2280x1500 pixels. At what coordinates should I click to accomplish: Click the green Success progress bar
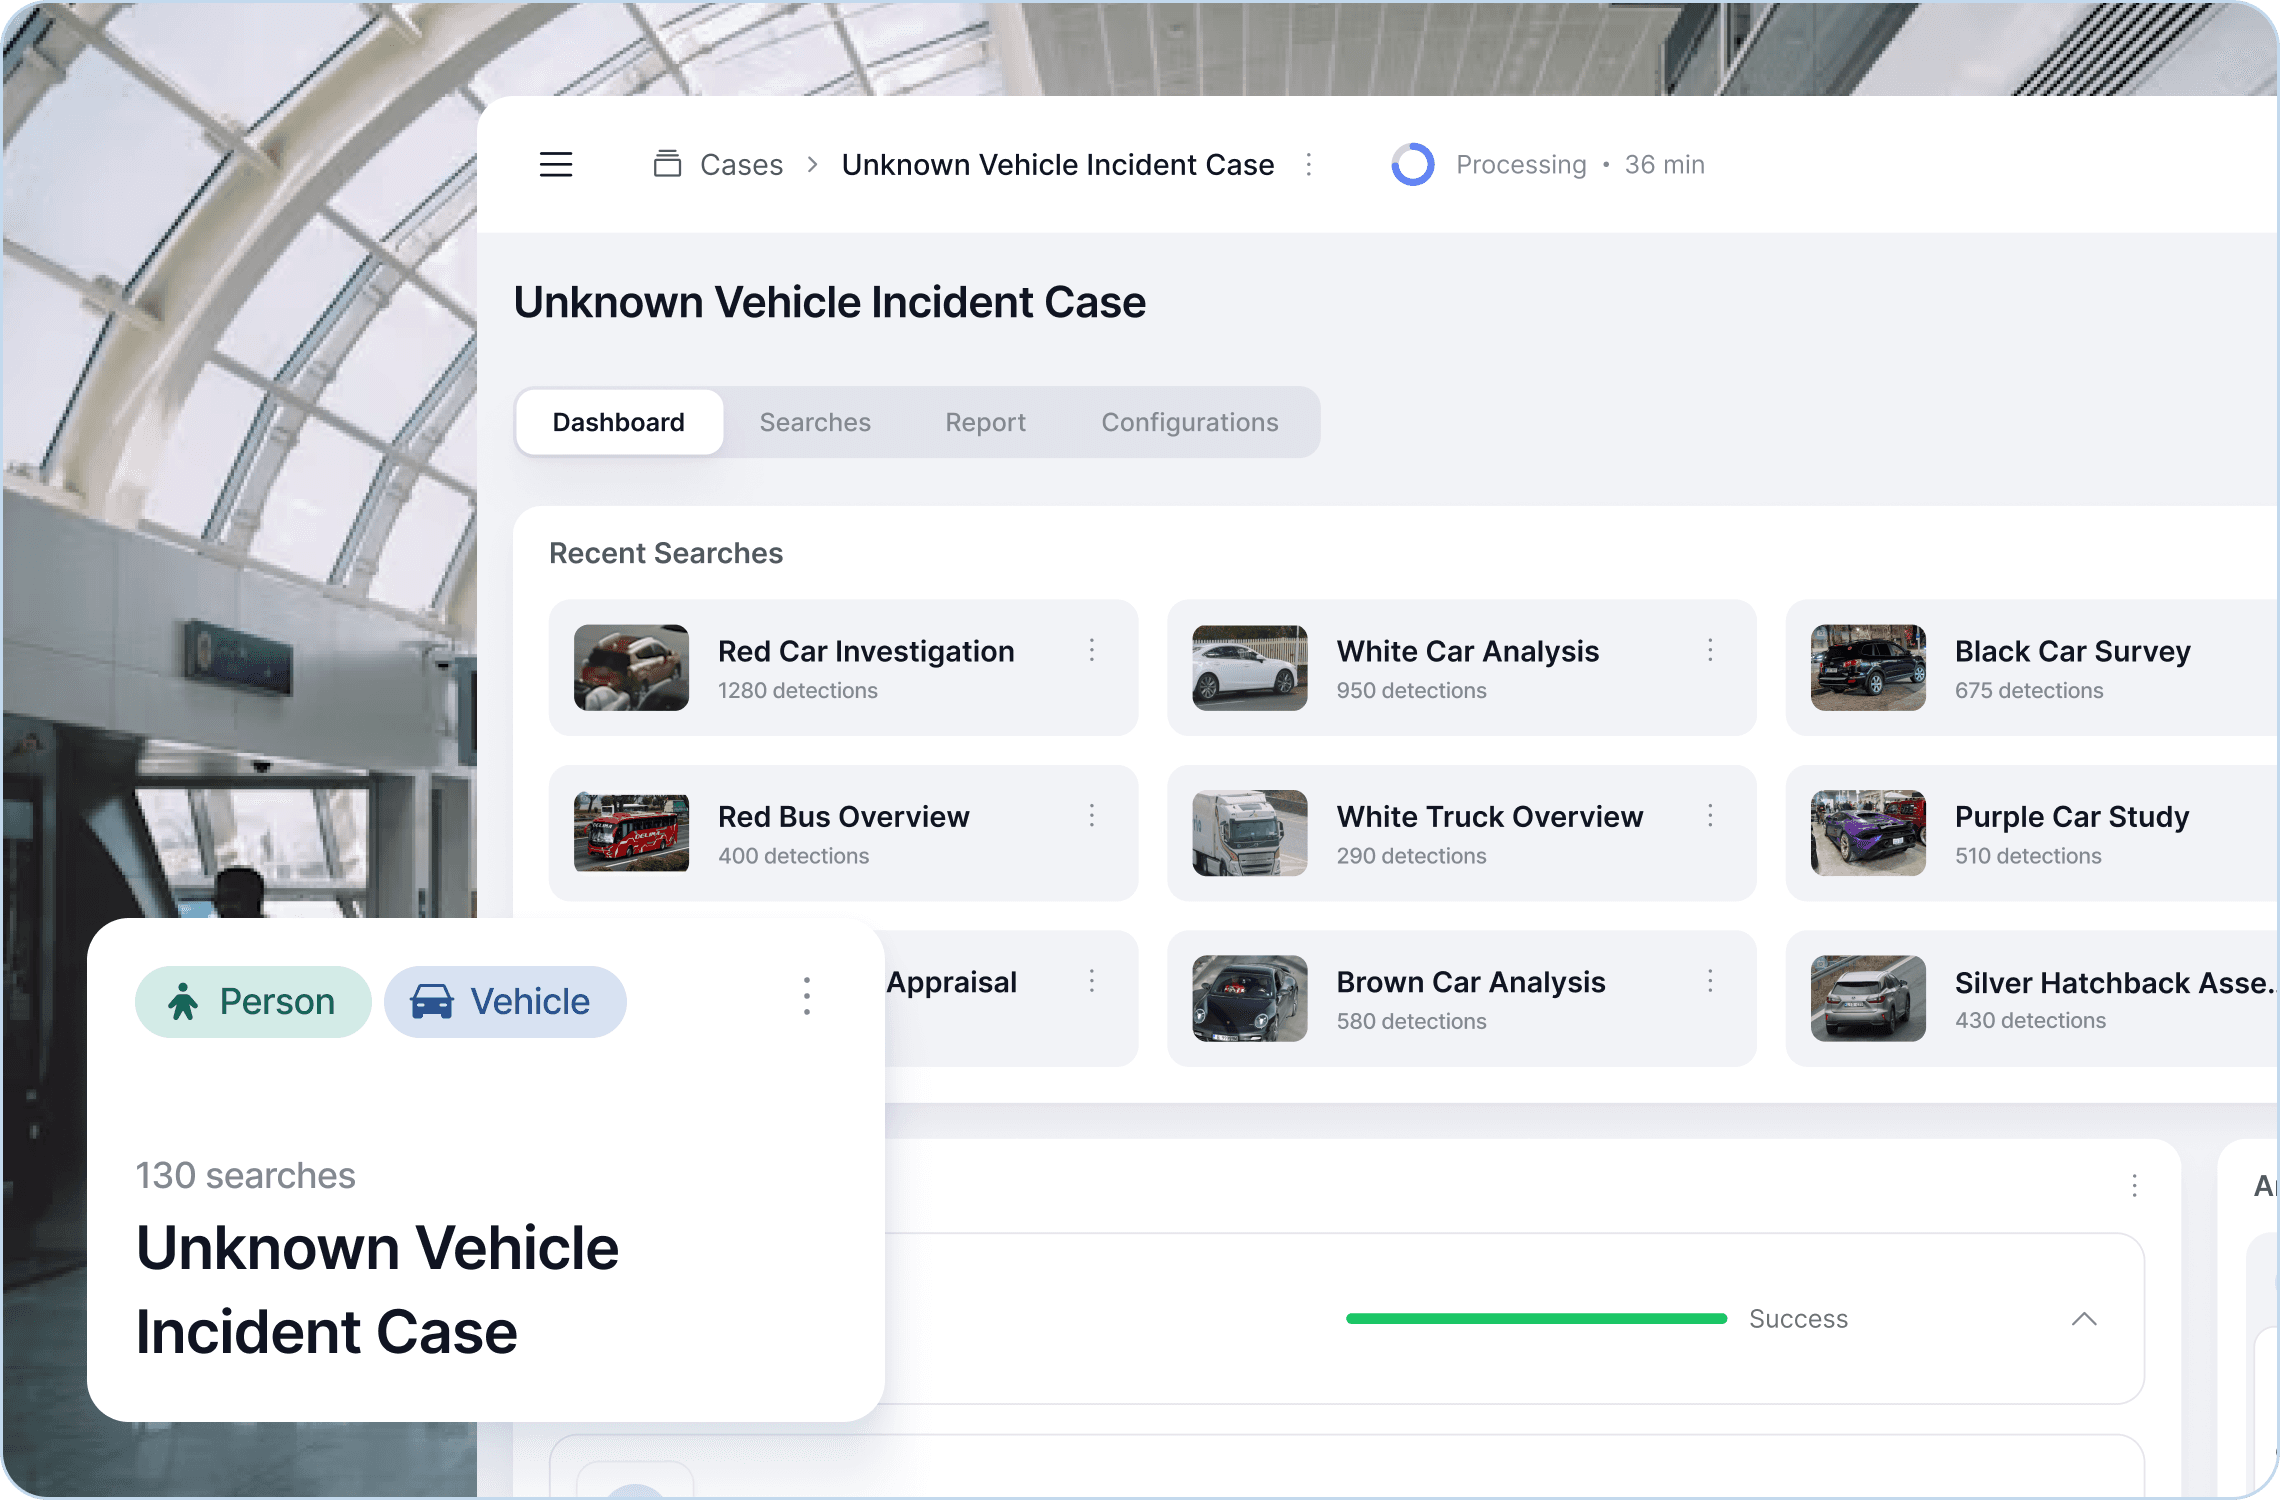[1537, 1319]
